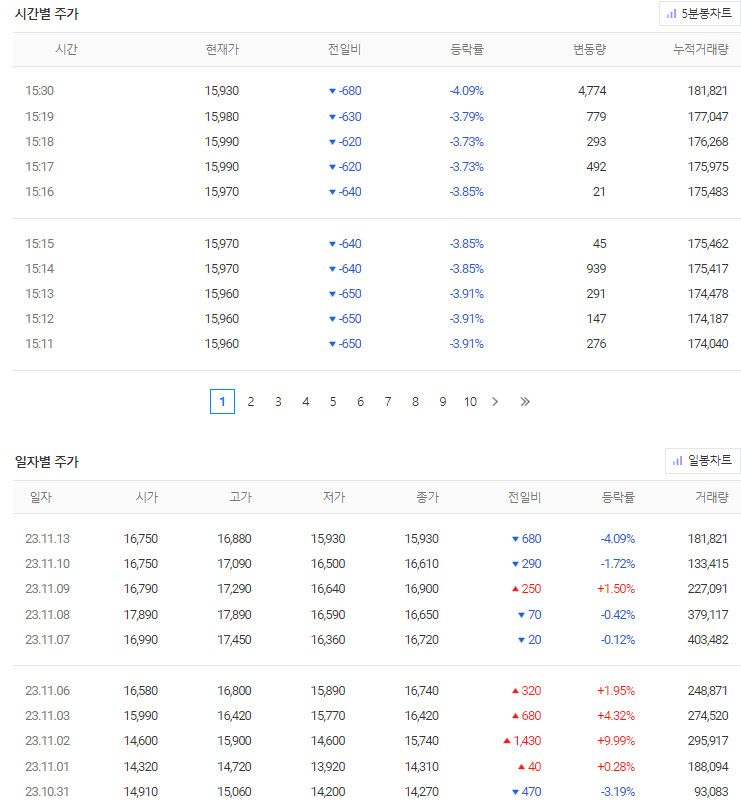
Task: Click the bar chart icon in 일봉차트
Action: 677,461
